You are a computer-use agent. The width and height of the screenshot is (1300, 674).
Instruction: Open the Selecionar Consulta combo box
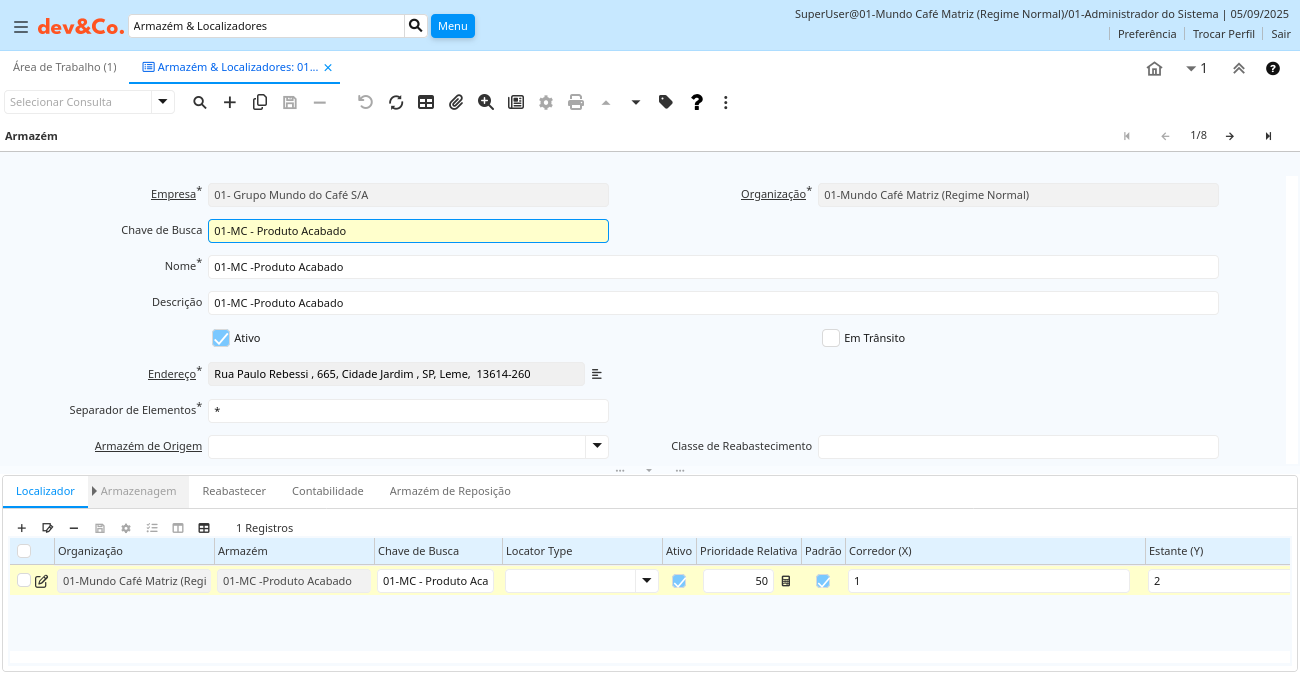coord(163,102)
